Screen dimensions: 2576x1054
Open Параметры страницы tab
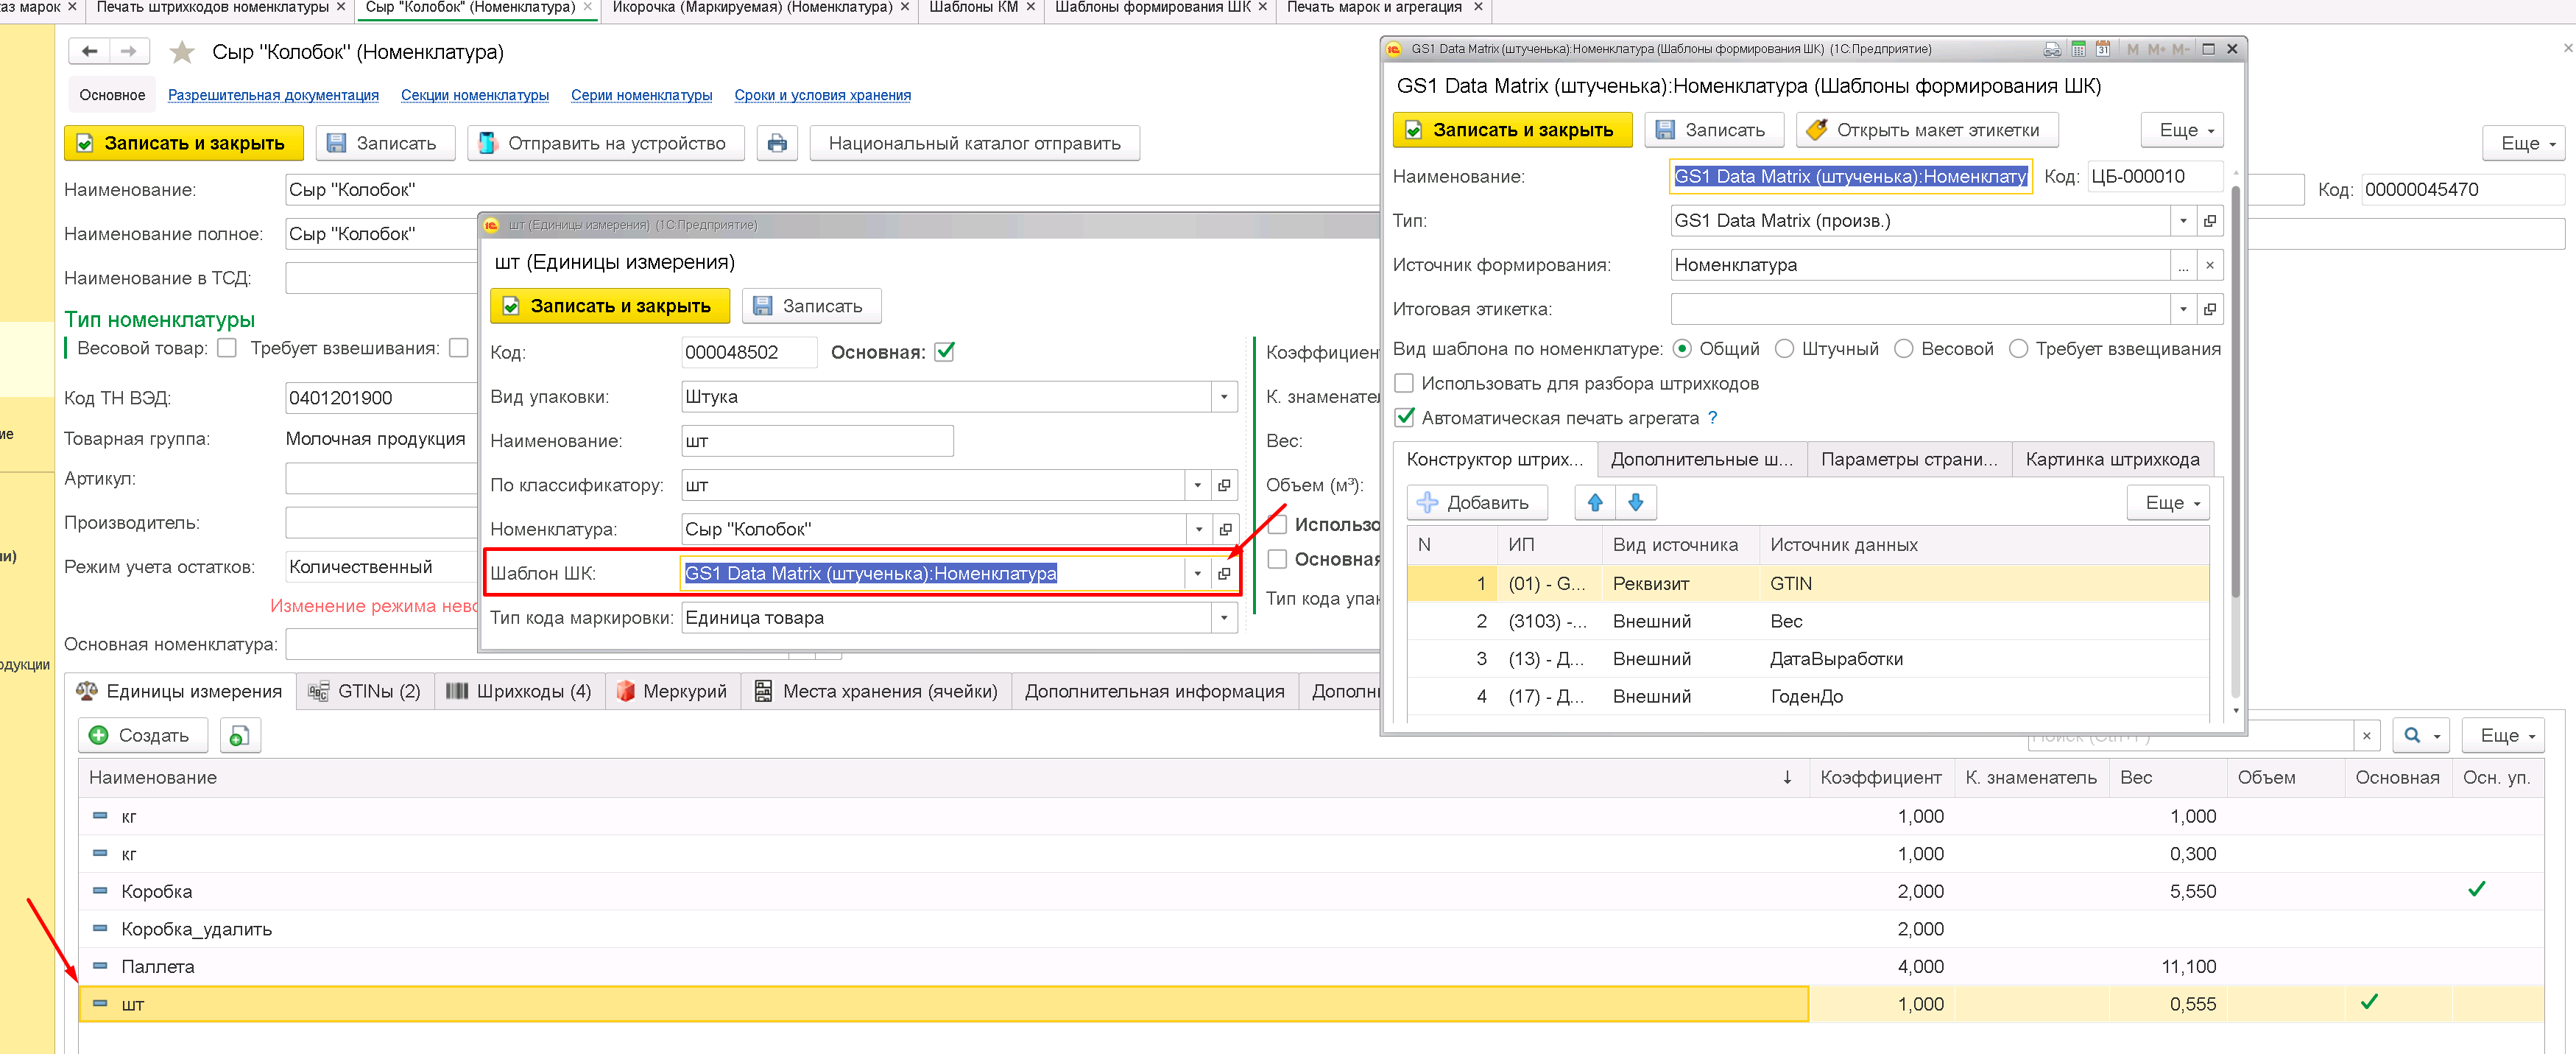coord(1908,459)
